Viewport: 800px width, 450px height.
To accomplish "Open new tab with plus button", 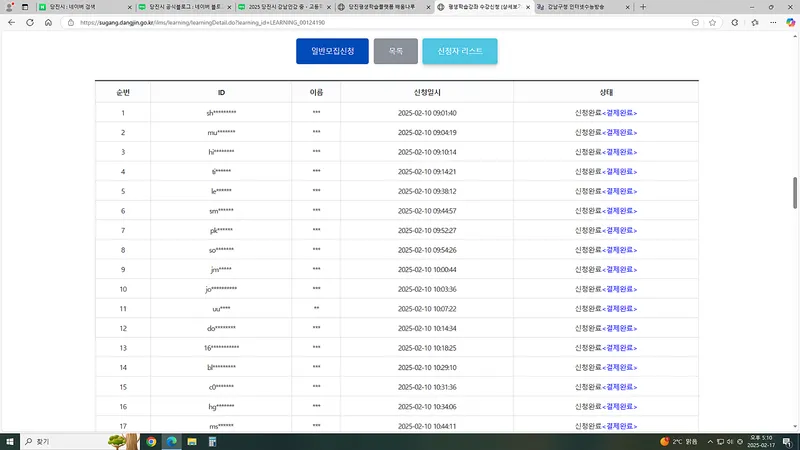I will point(642,7).
